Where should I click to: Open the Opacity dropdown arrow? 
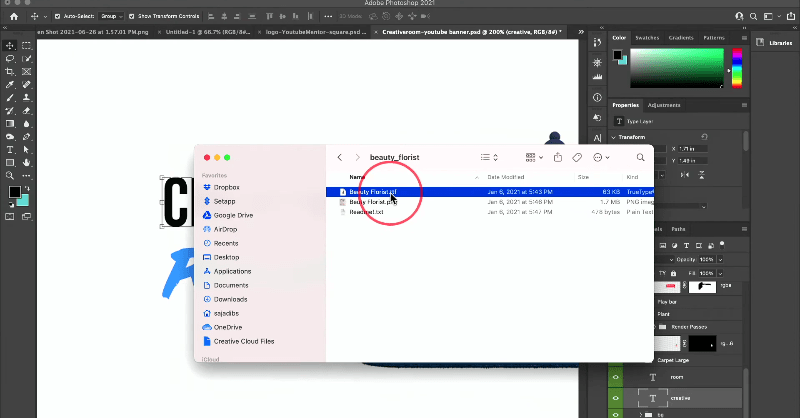[720, 259]
